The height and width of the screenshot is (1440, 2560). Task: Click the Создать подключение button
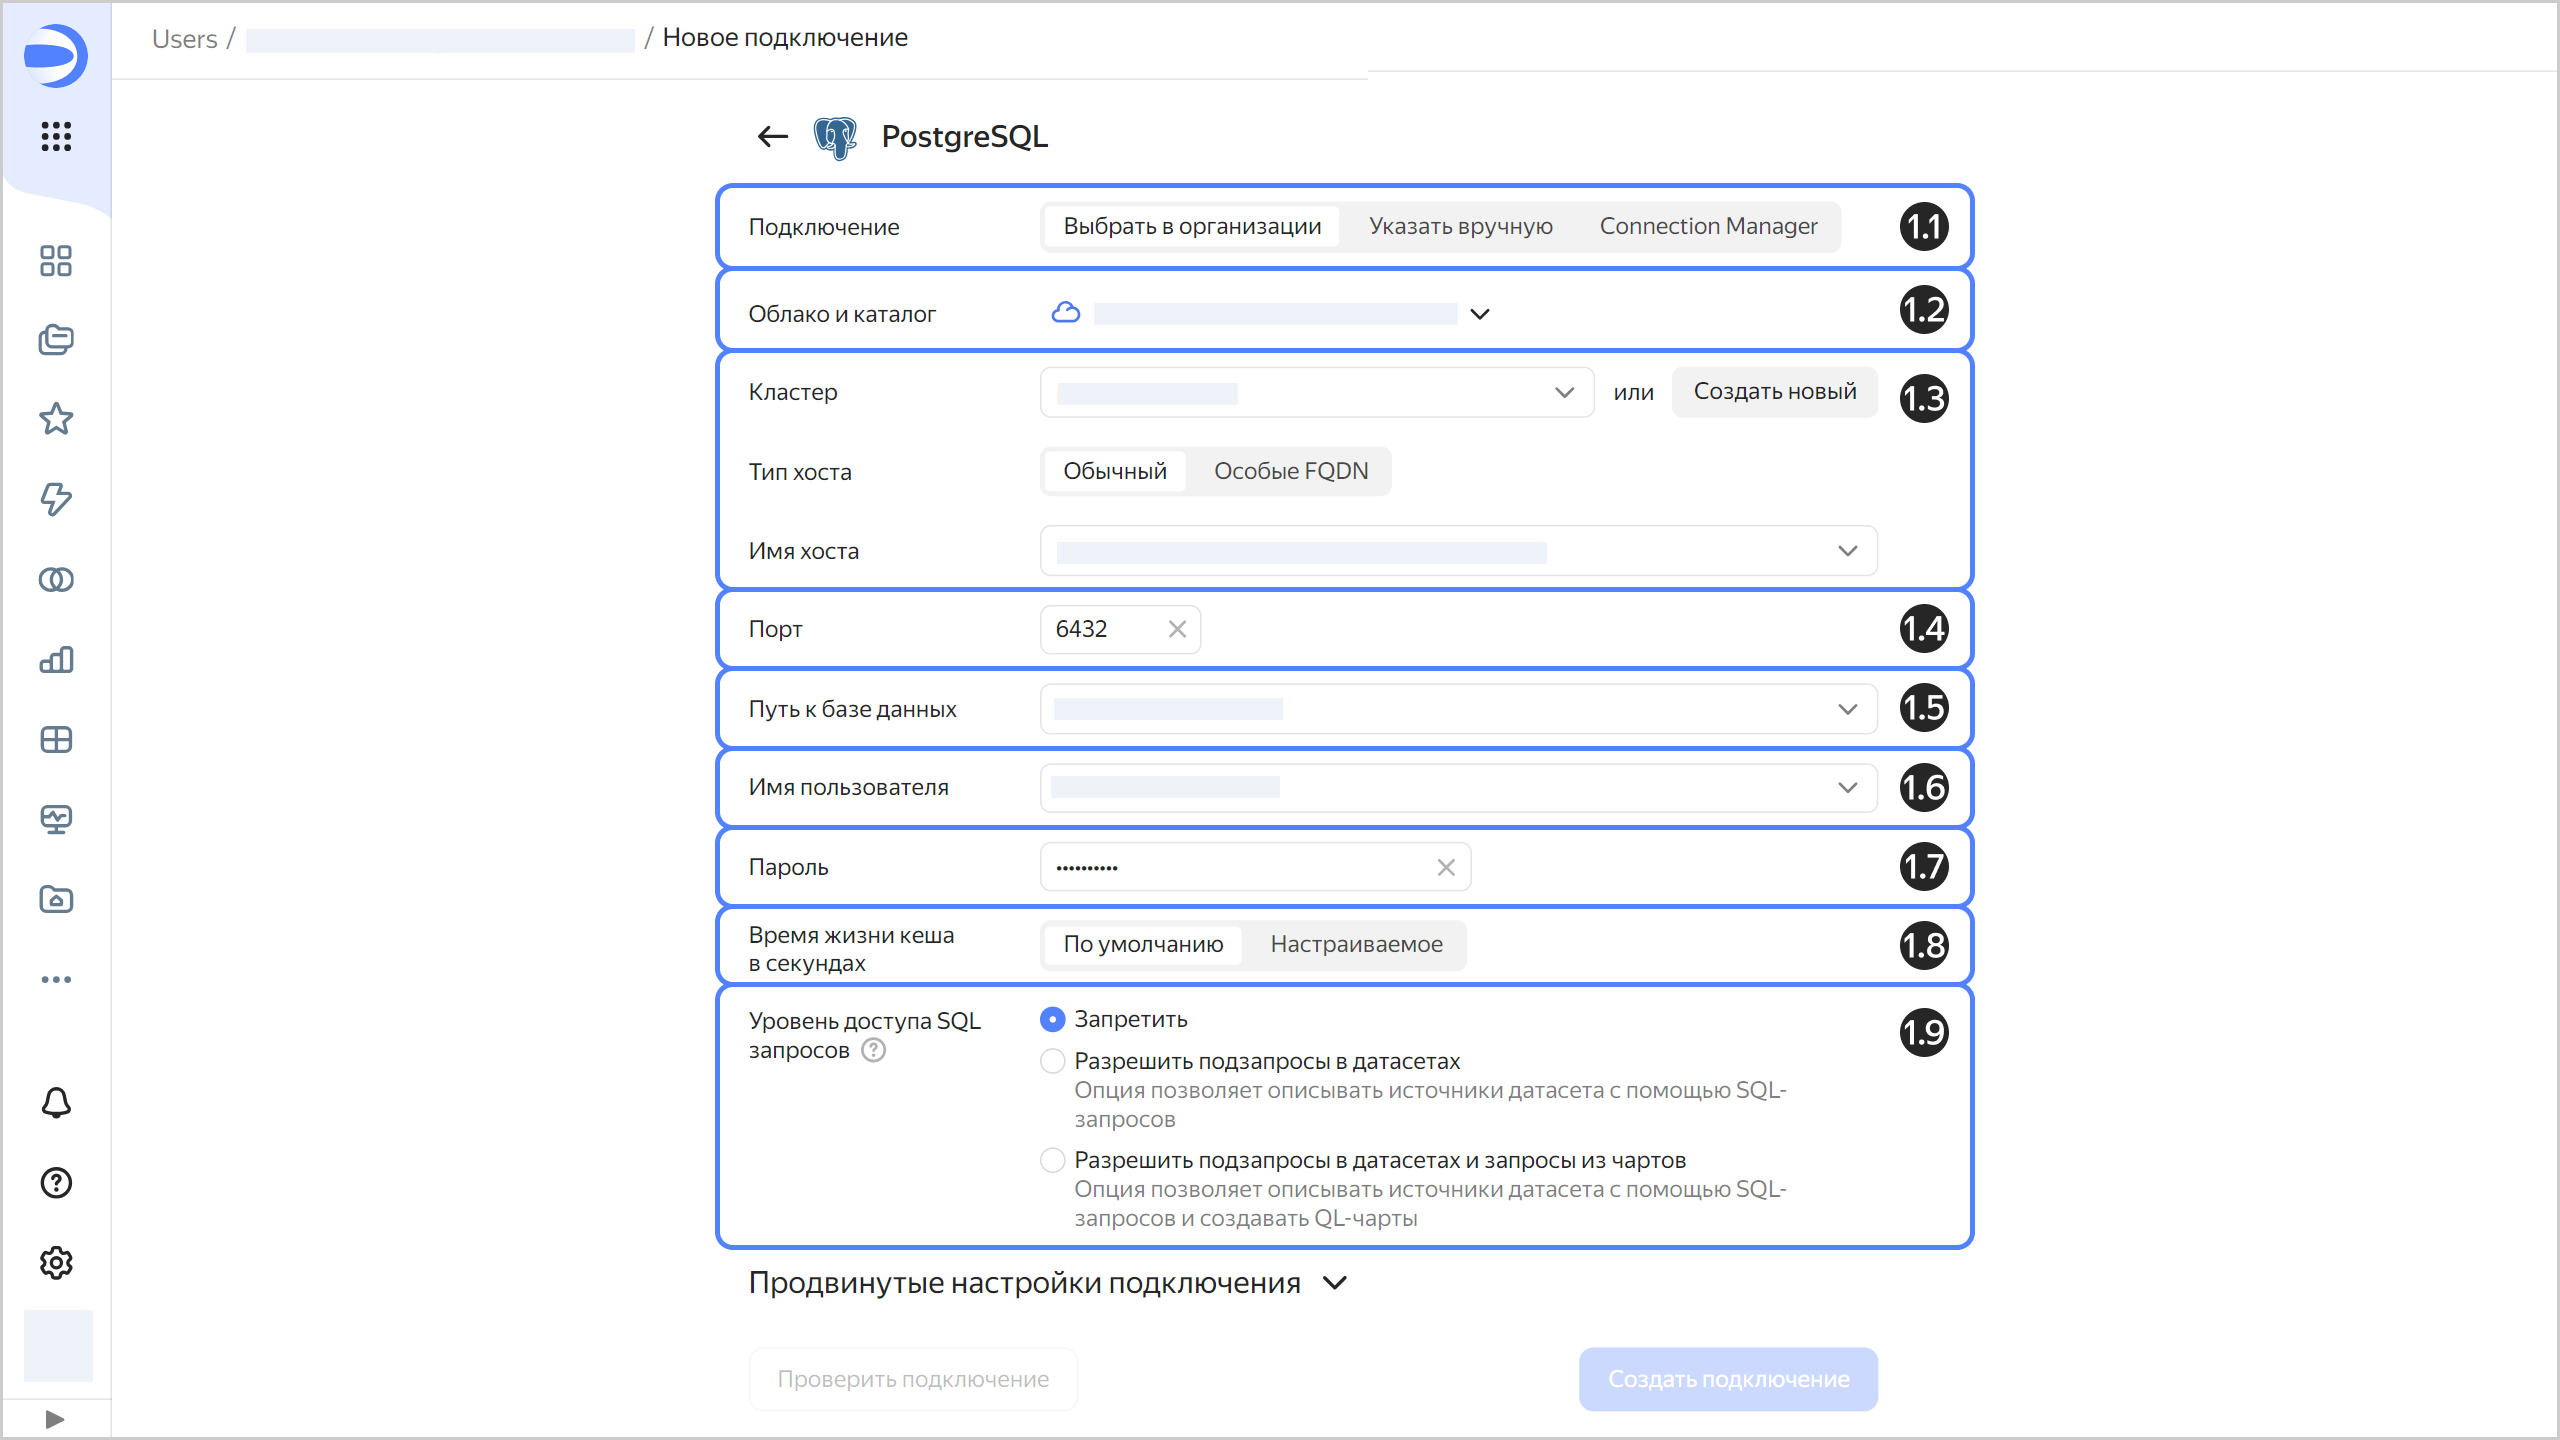1728,1379
